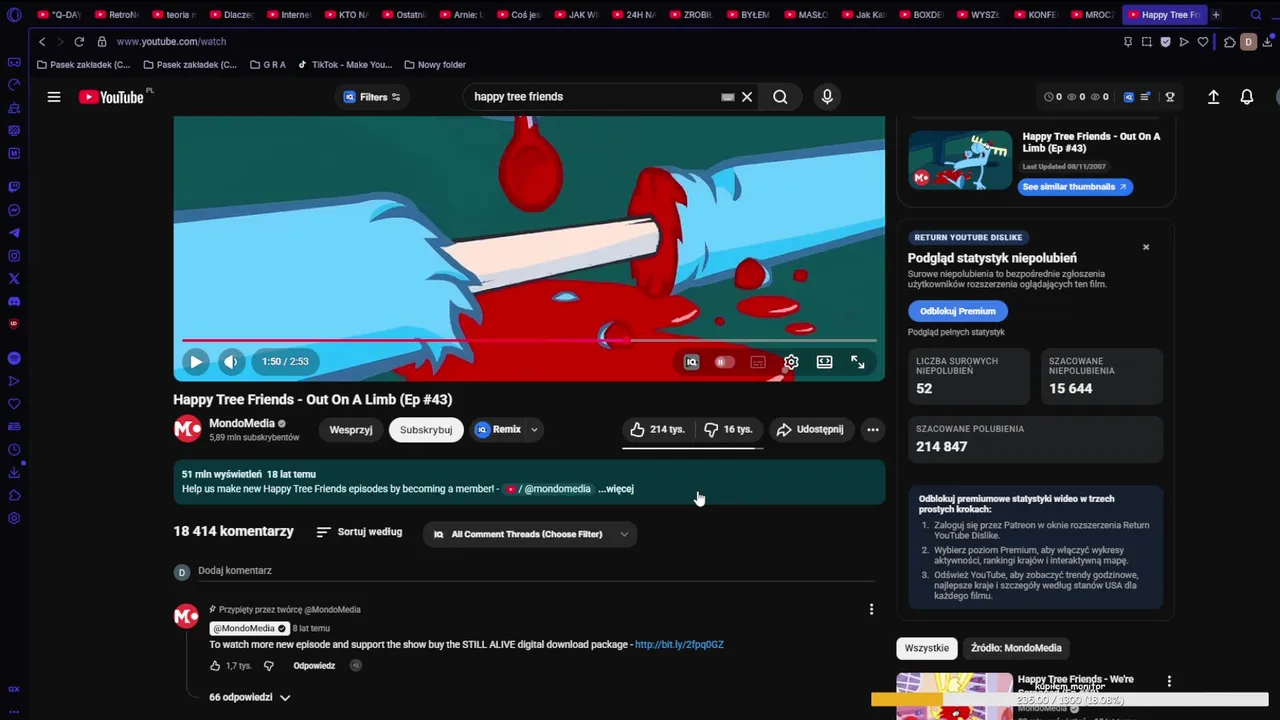
Task: Click See similar thumbnails button
Action: click(1075, 187)
